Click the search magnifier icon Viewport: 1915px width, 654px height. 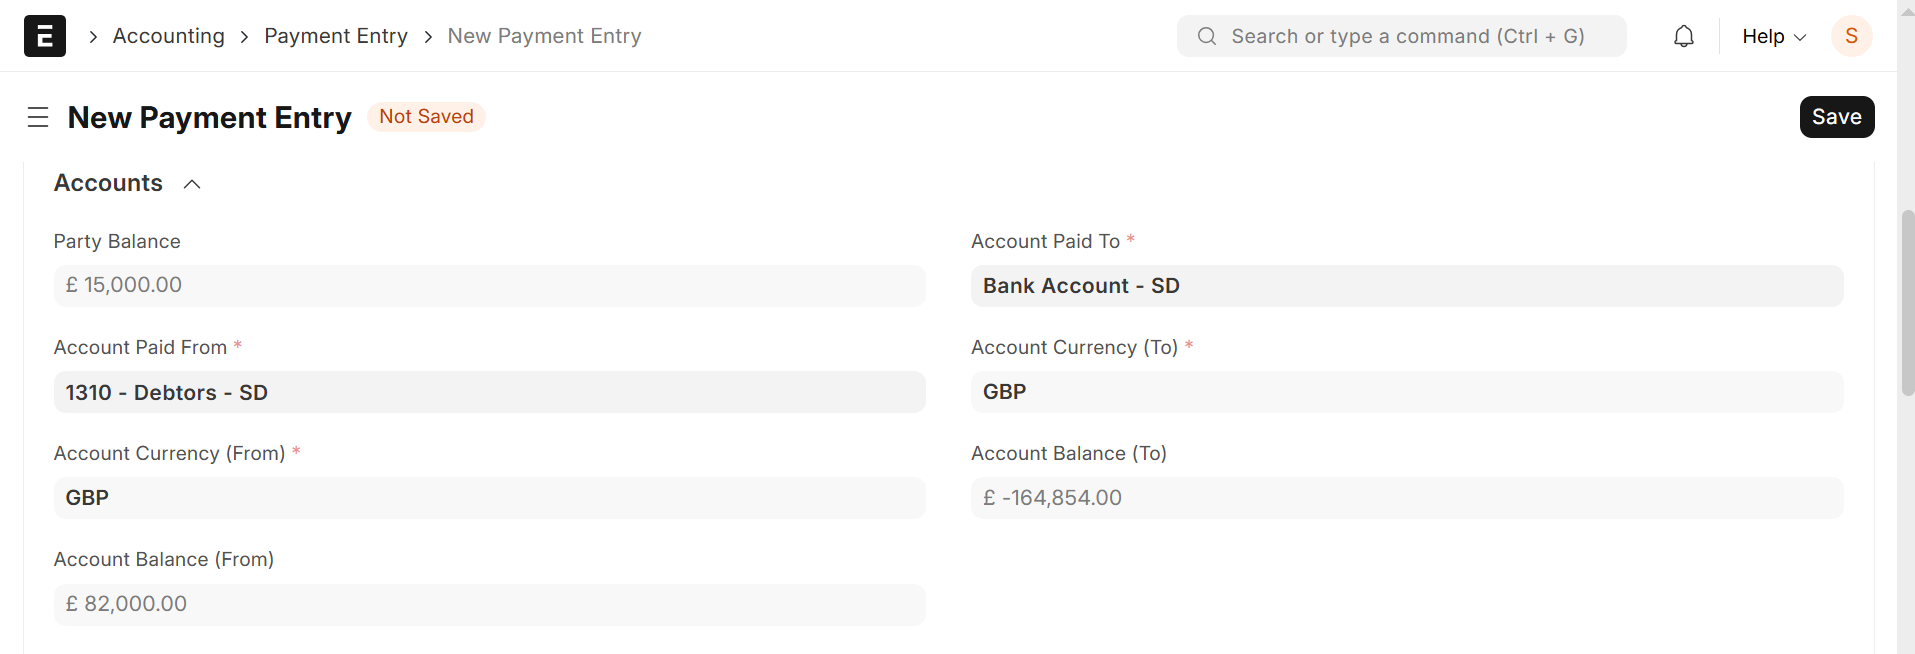point(1207,36)
